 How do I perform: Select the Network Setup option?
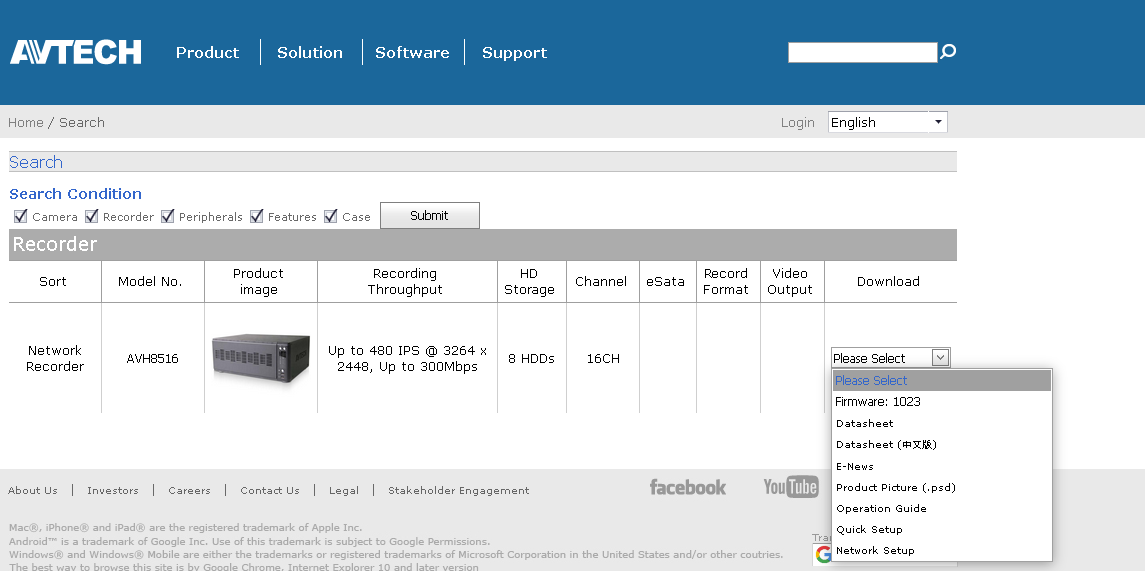click(x=942, y=551)
